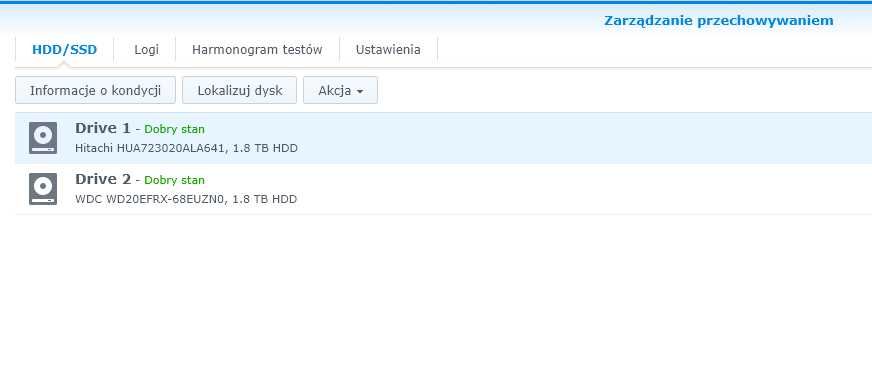Click the Zarządzanie przechowywaniem title
Viewport: 872px width, 372px height.
click(x=719, y=21)
